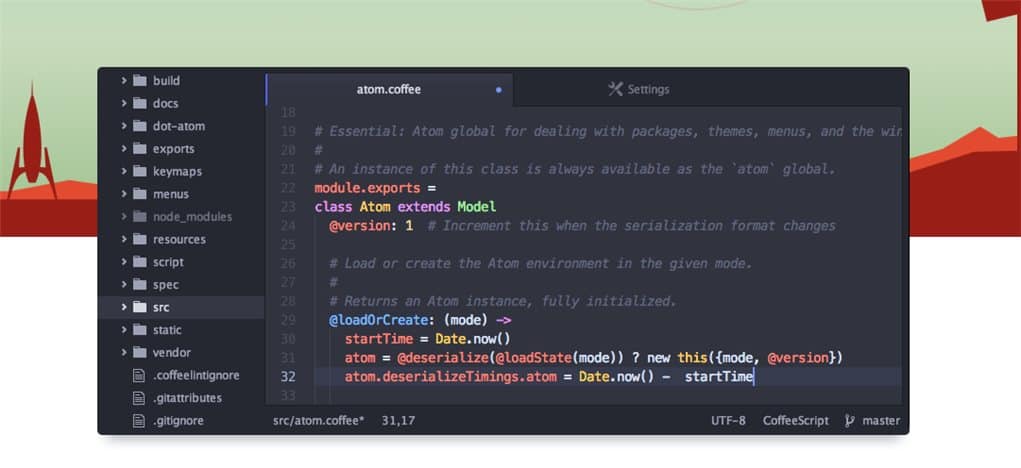The width and height of the screenshot is (1021, 468).
Task: Click the 'module.exports' text on line 22
Action: pos(367,188)
